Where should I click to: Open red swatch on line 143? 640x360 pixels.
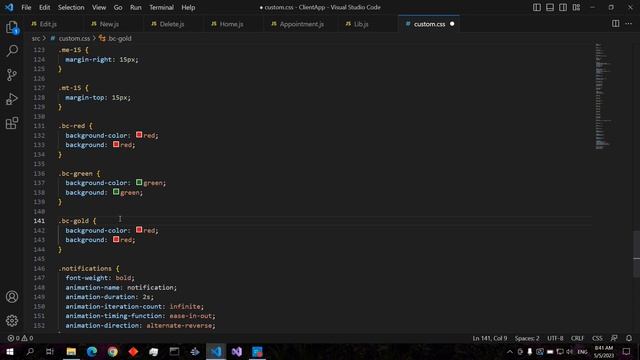116,240
